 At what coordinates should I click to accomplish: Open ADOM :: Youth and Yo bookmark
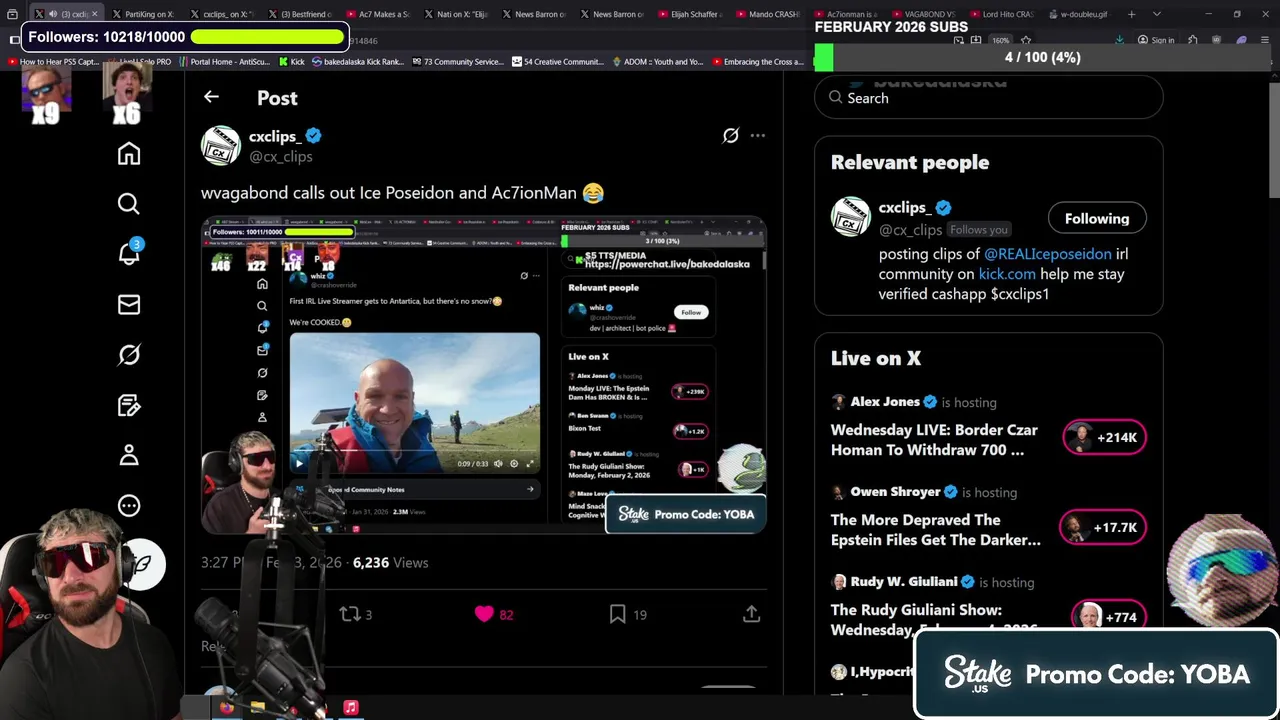657,62
